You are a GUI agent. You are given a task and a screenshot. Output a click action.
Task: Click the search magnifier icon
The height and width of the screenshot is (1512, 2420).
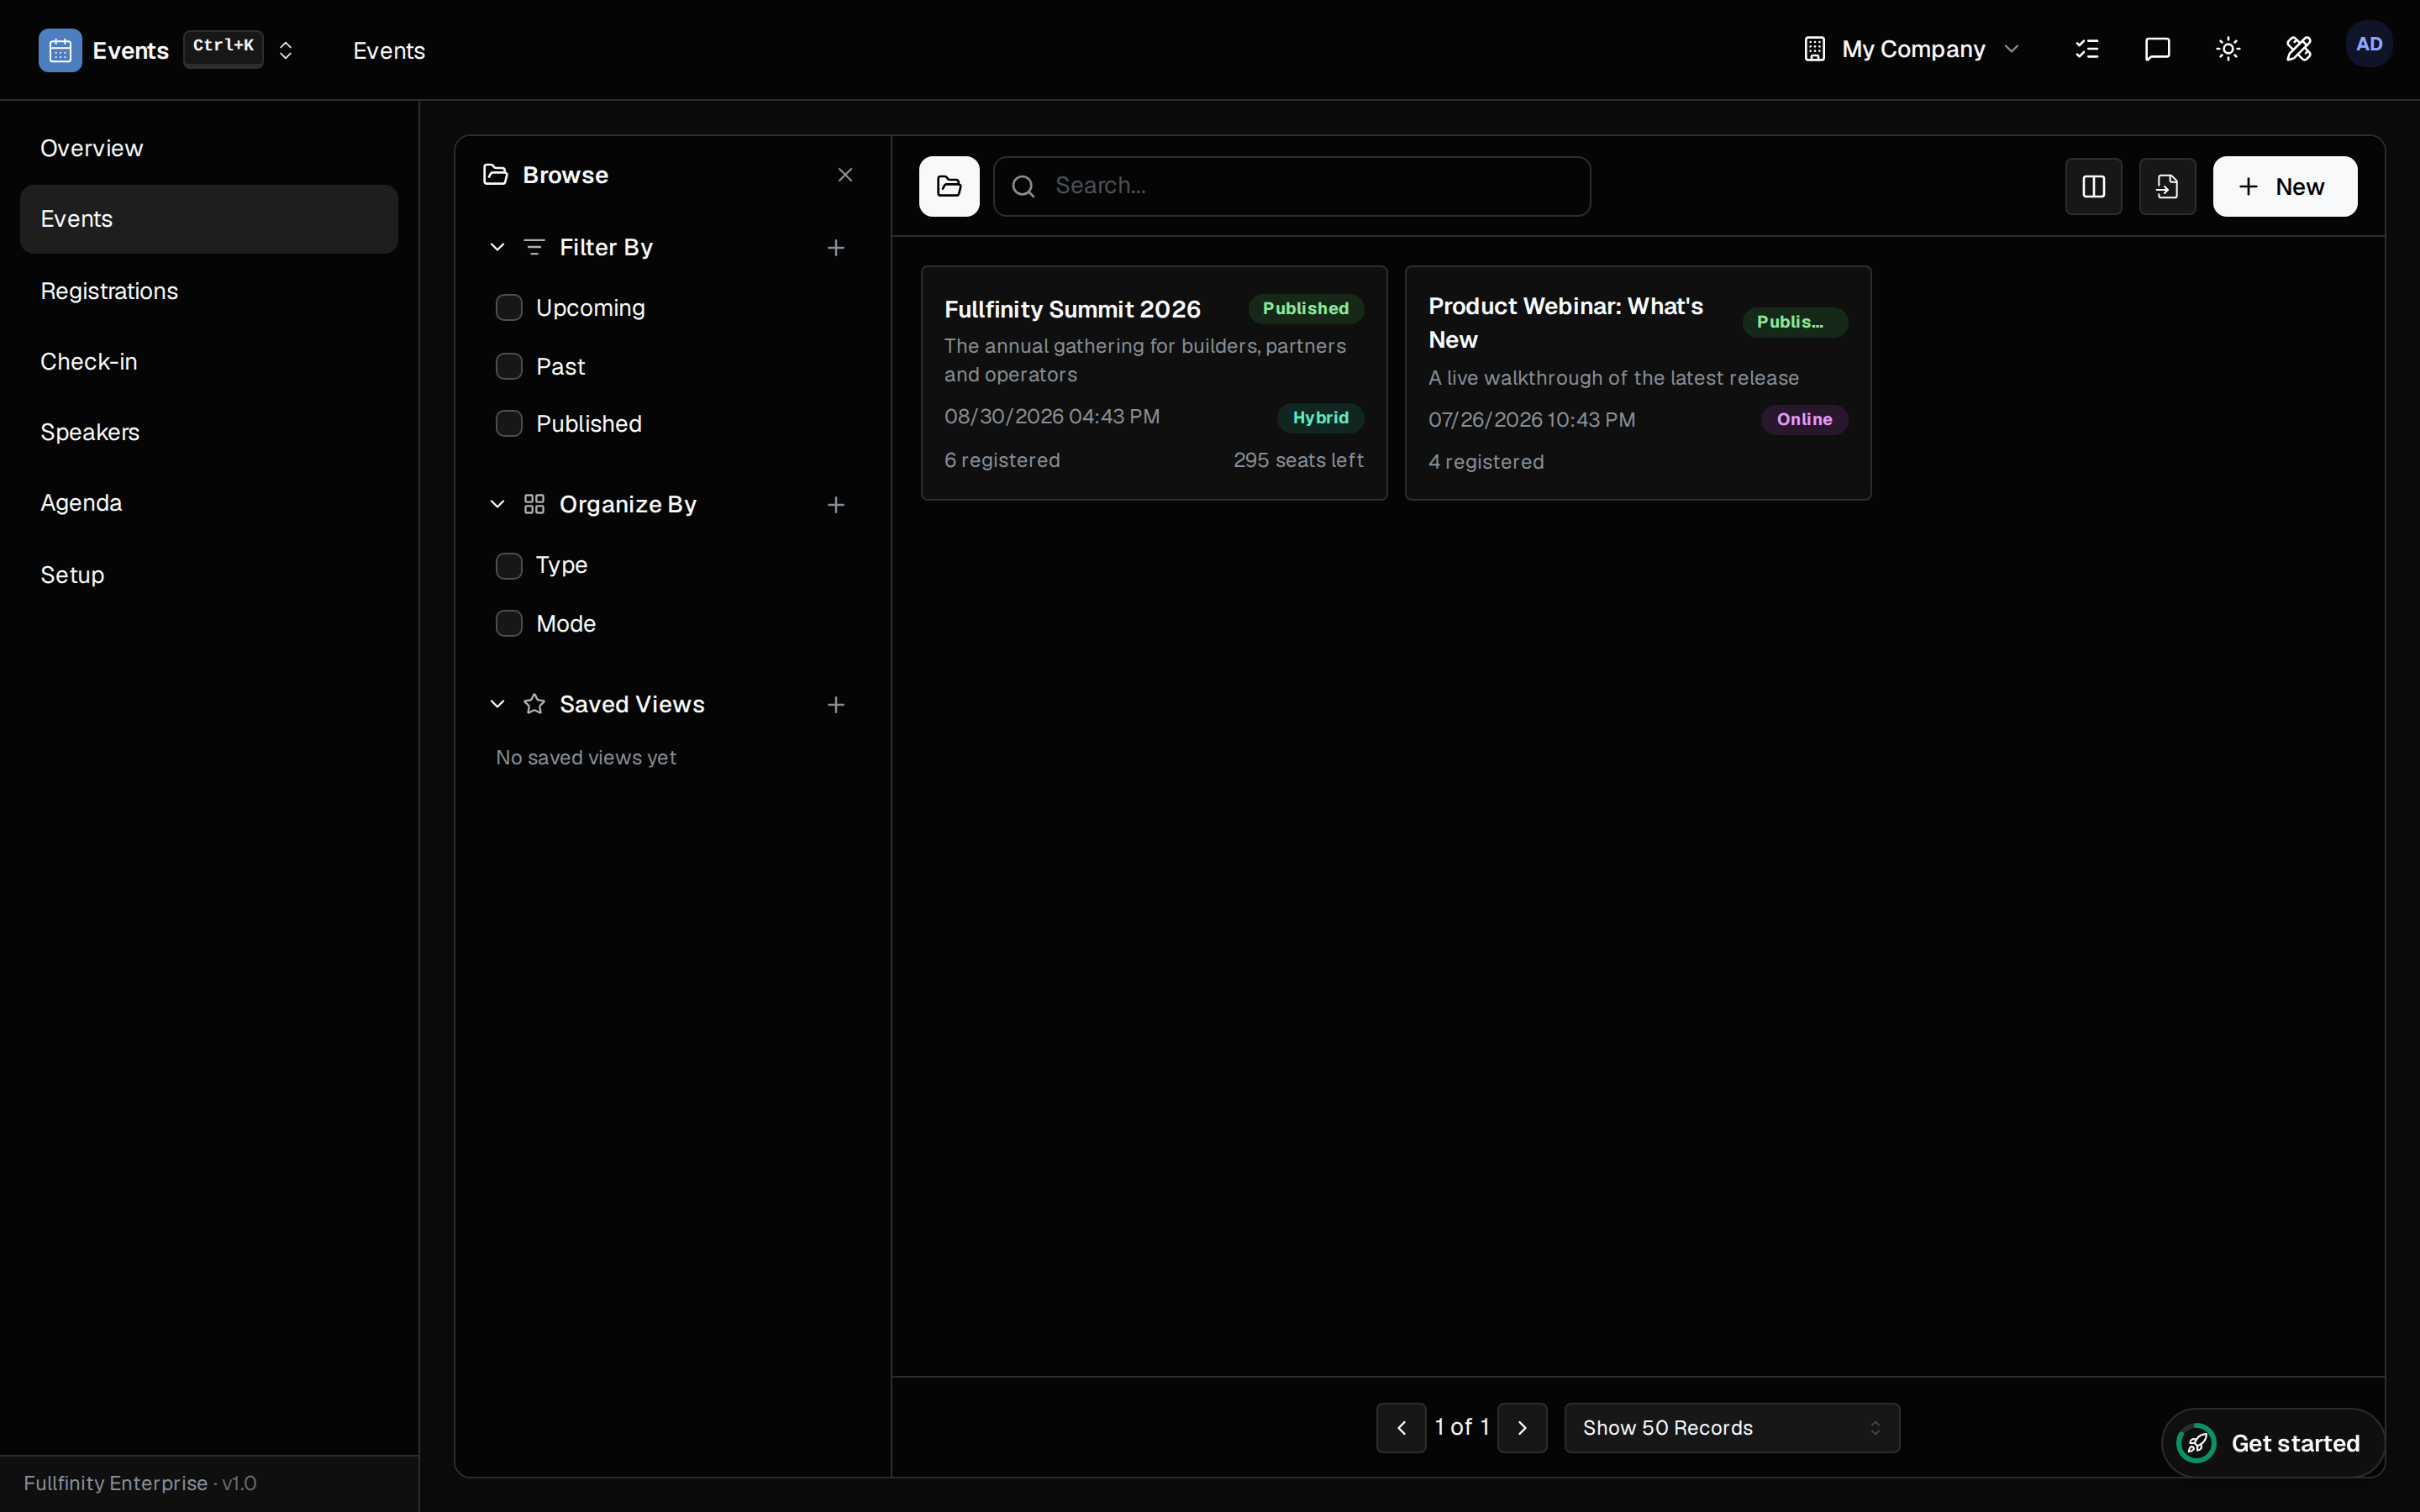pyautogui.click(x=1023, y=186)
